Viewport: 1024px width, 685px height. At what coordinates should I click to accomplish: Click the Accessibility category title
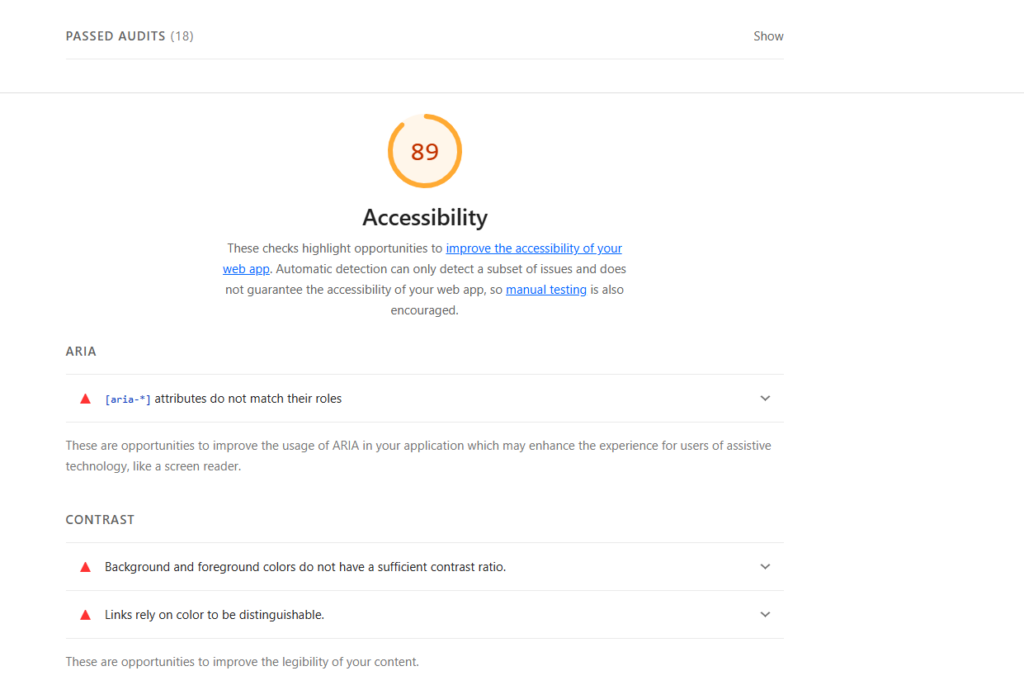(424, 217)
